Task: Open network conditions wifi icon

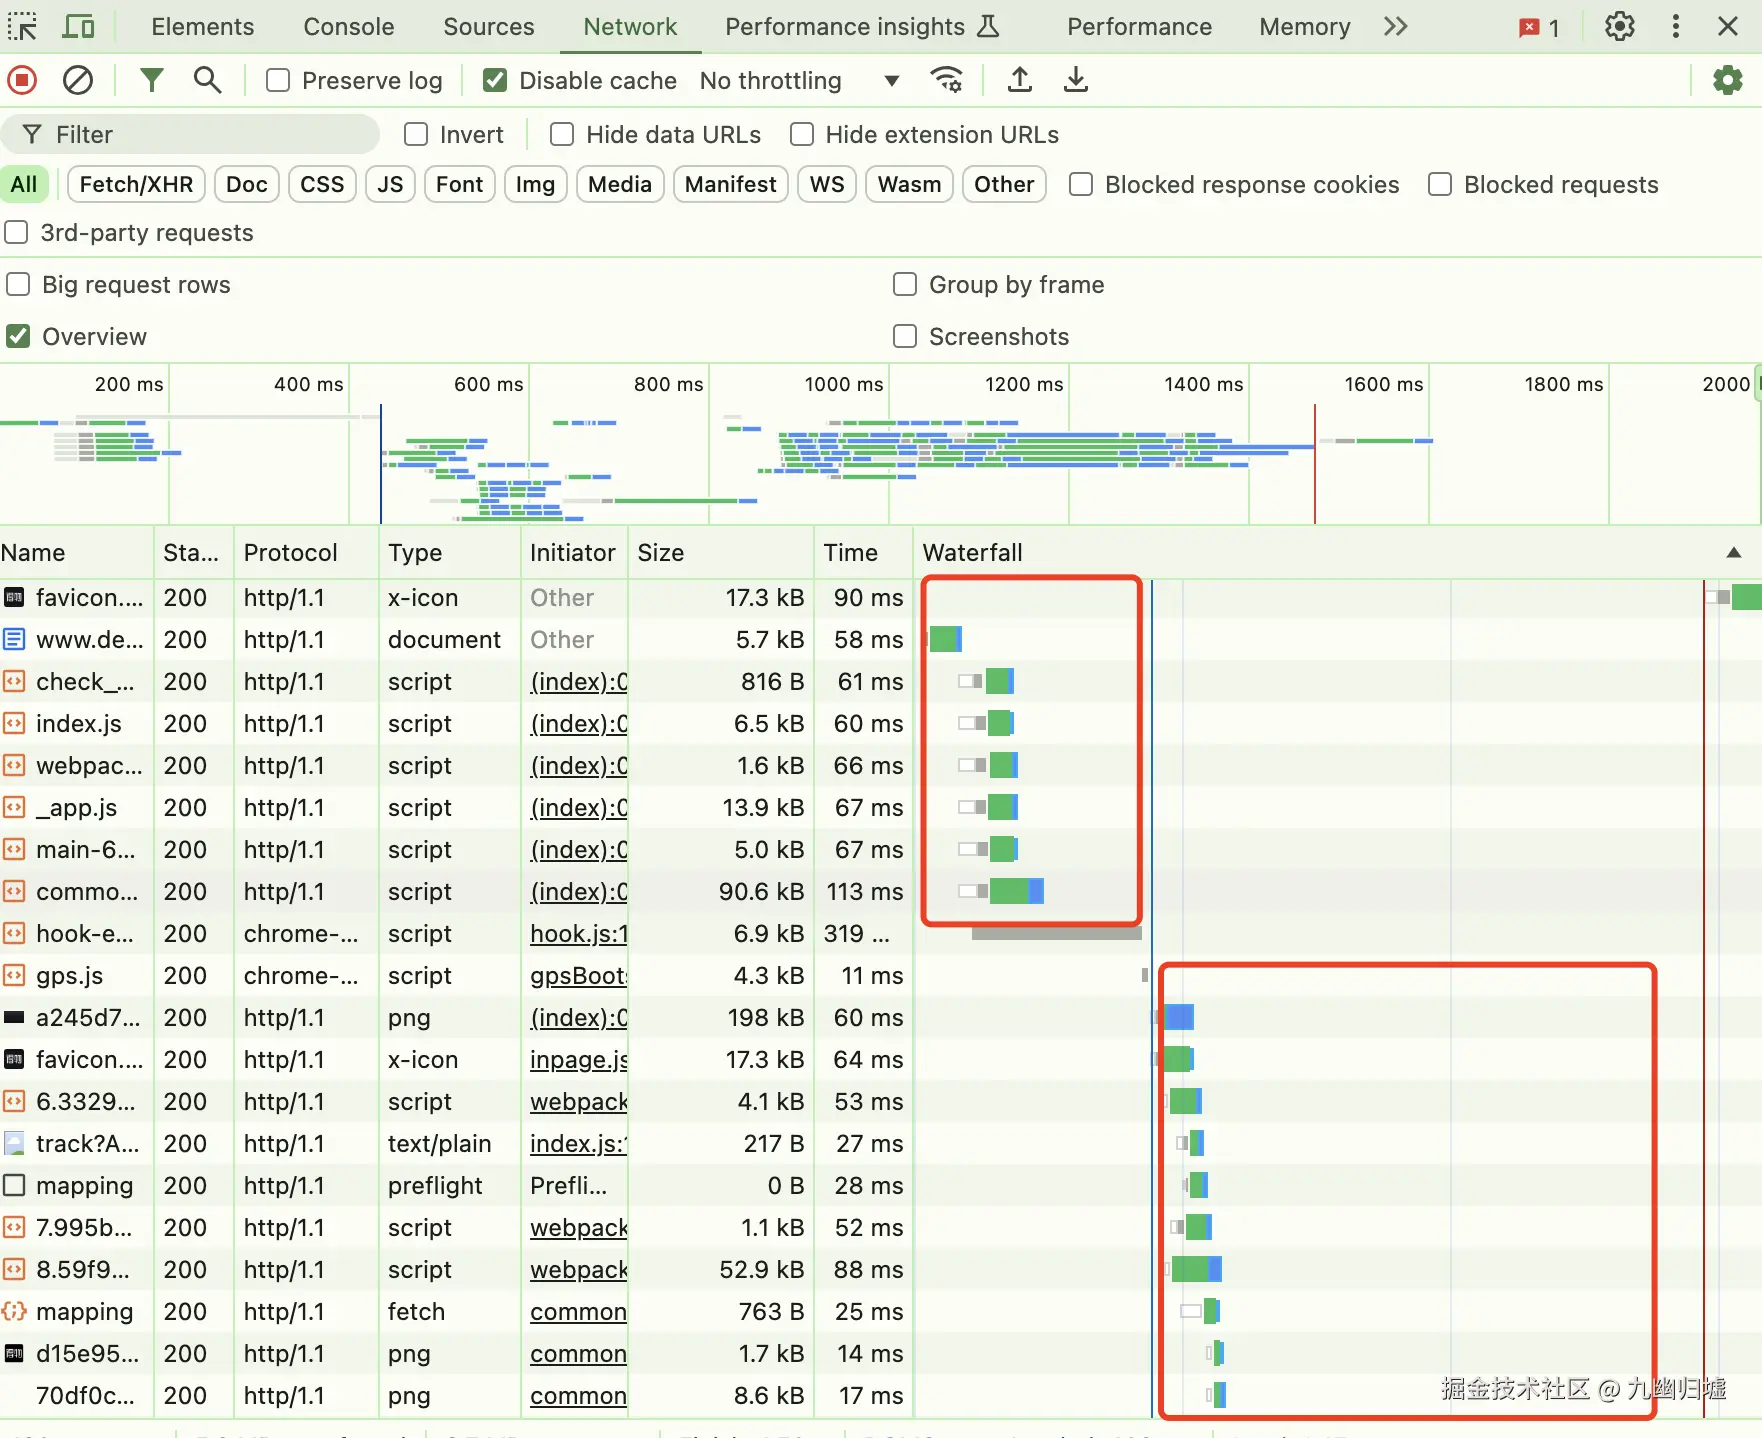Action: pyautogui.click(x=946, y=80)
